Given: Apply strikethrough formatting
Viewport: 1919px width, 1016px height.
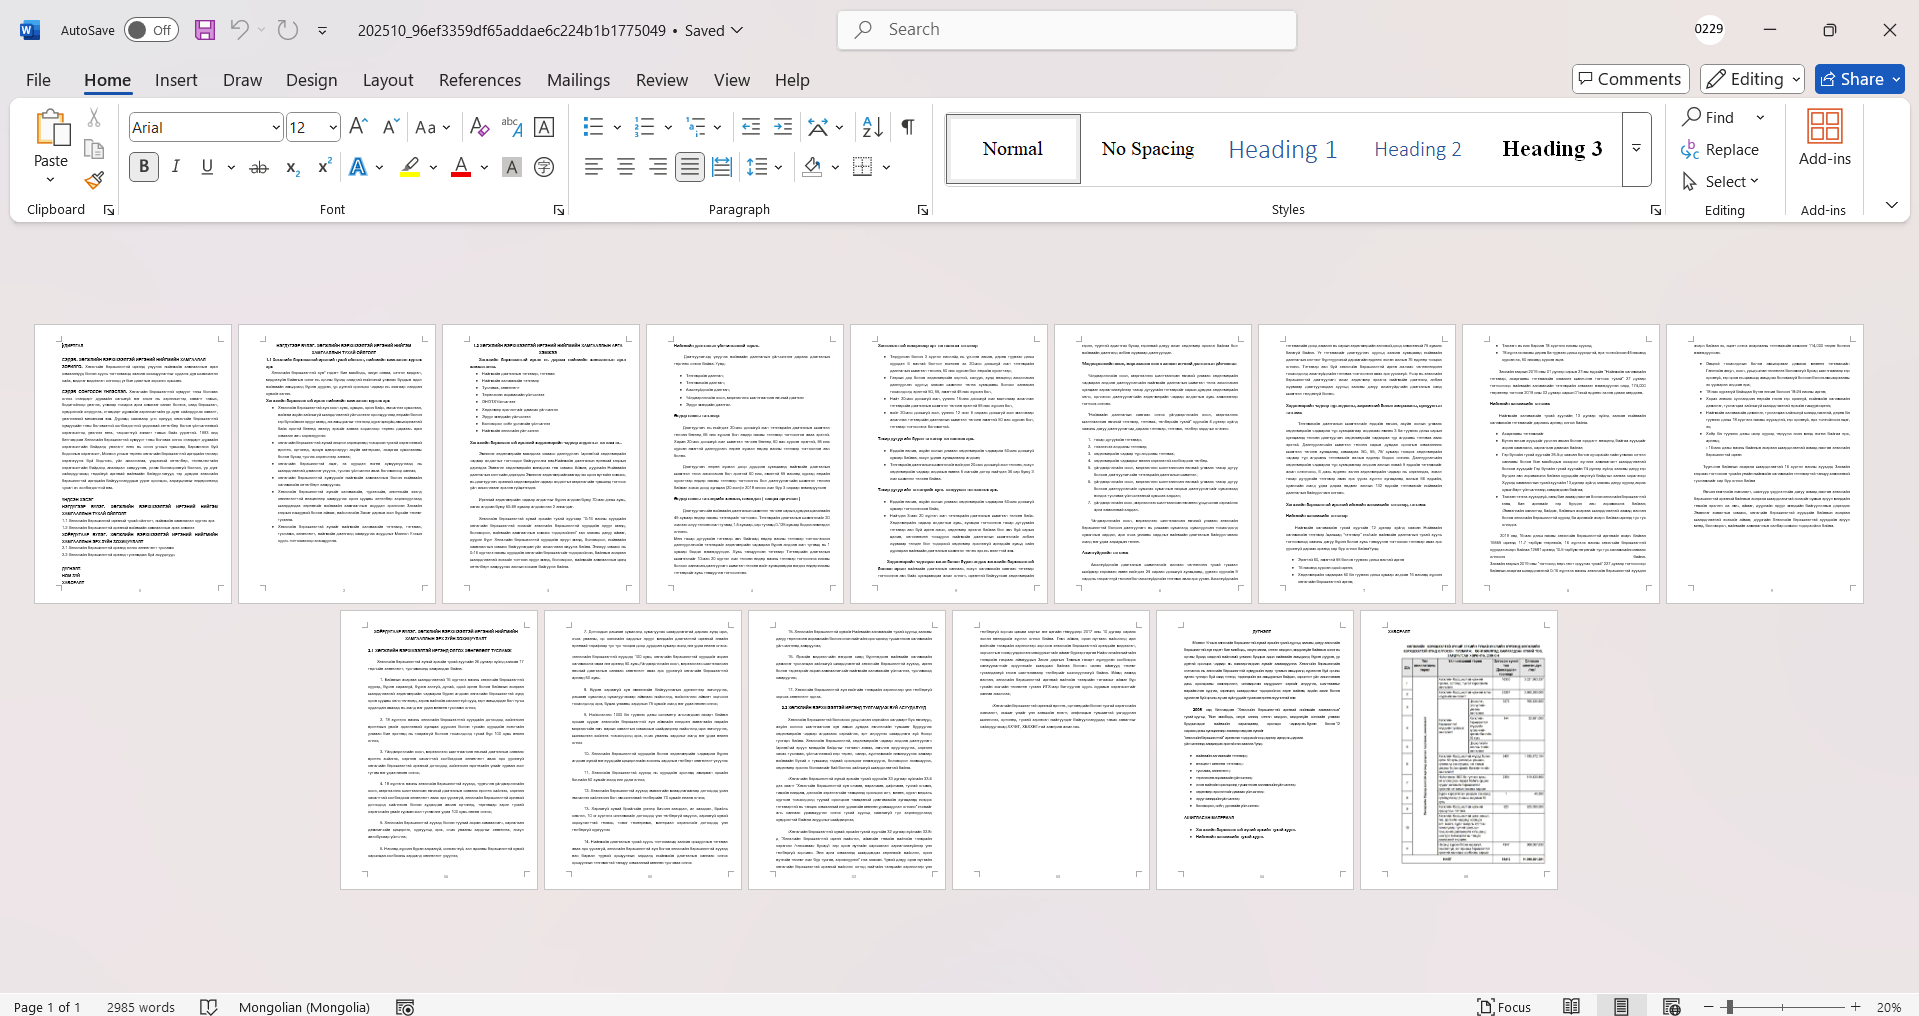Looking at the screenshot, I should pyautogui.click(x=259, y=167).
